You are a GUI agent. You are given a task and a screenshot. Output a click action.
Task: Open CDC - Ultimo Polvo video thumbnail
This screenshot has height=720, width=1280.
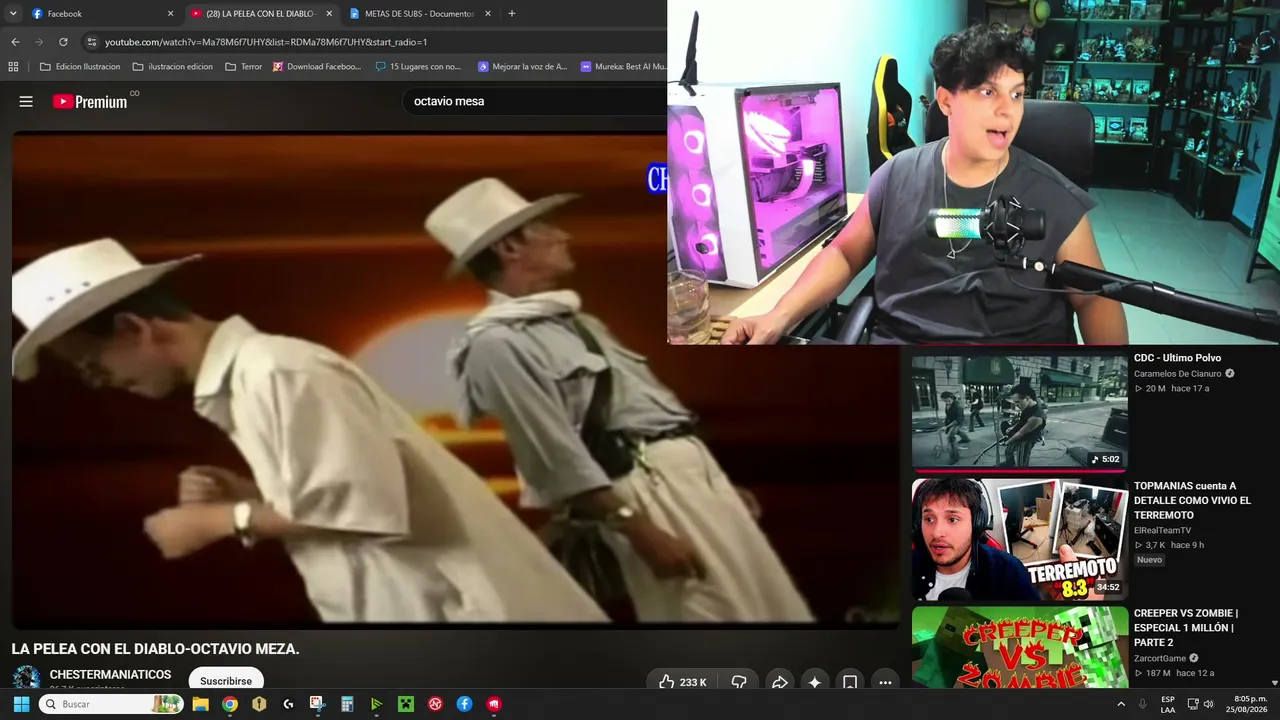coord(1019,411)
